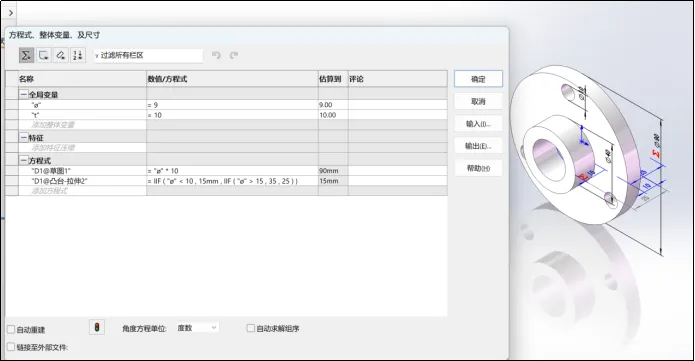Click the 确定 button
This screenshot has width=695, height=361.
pos(478,79)
